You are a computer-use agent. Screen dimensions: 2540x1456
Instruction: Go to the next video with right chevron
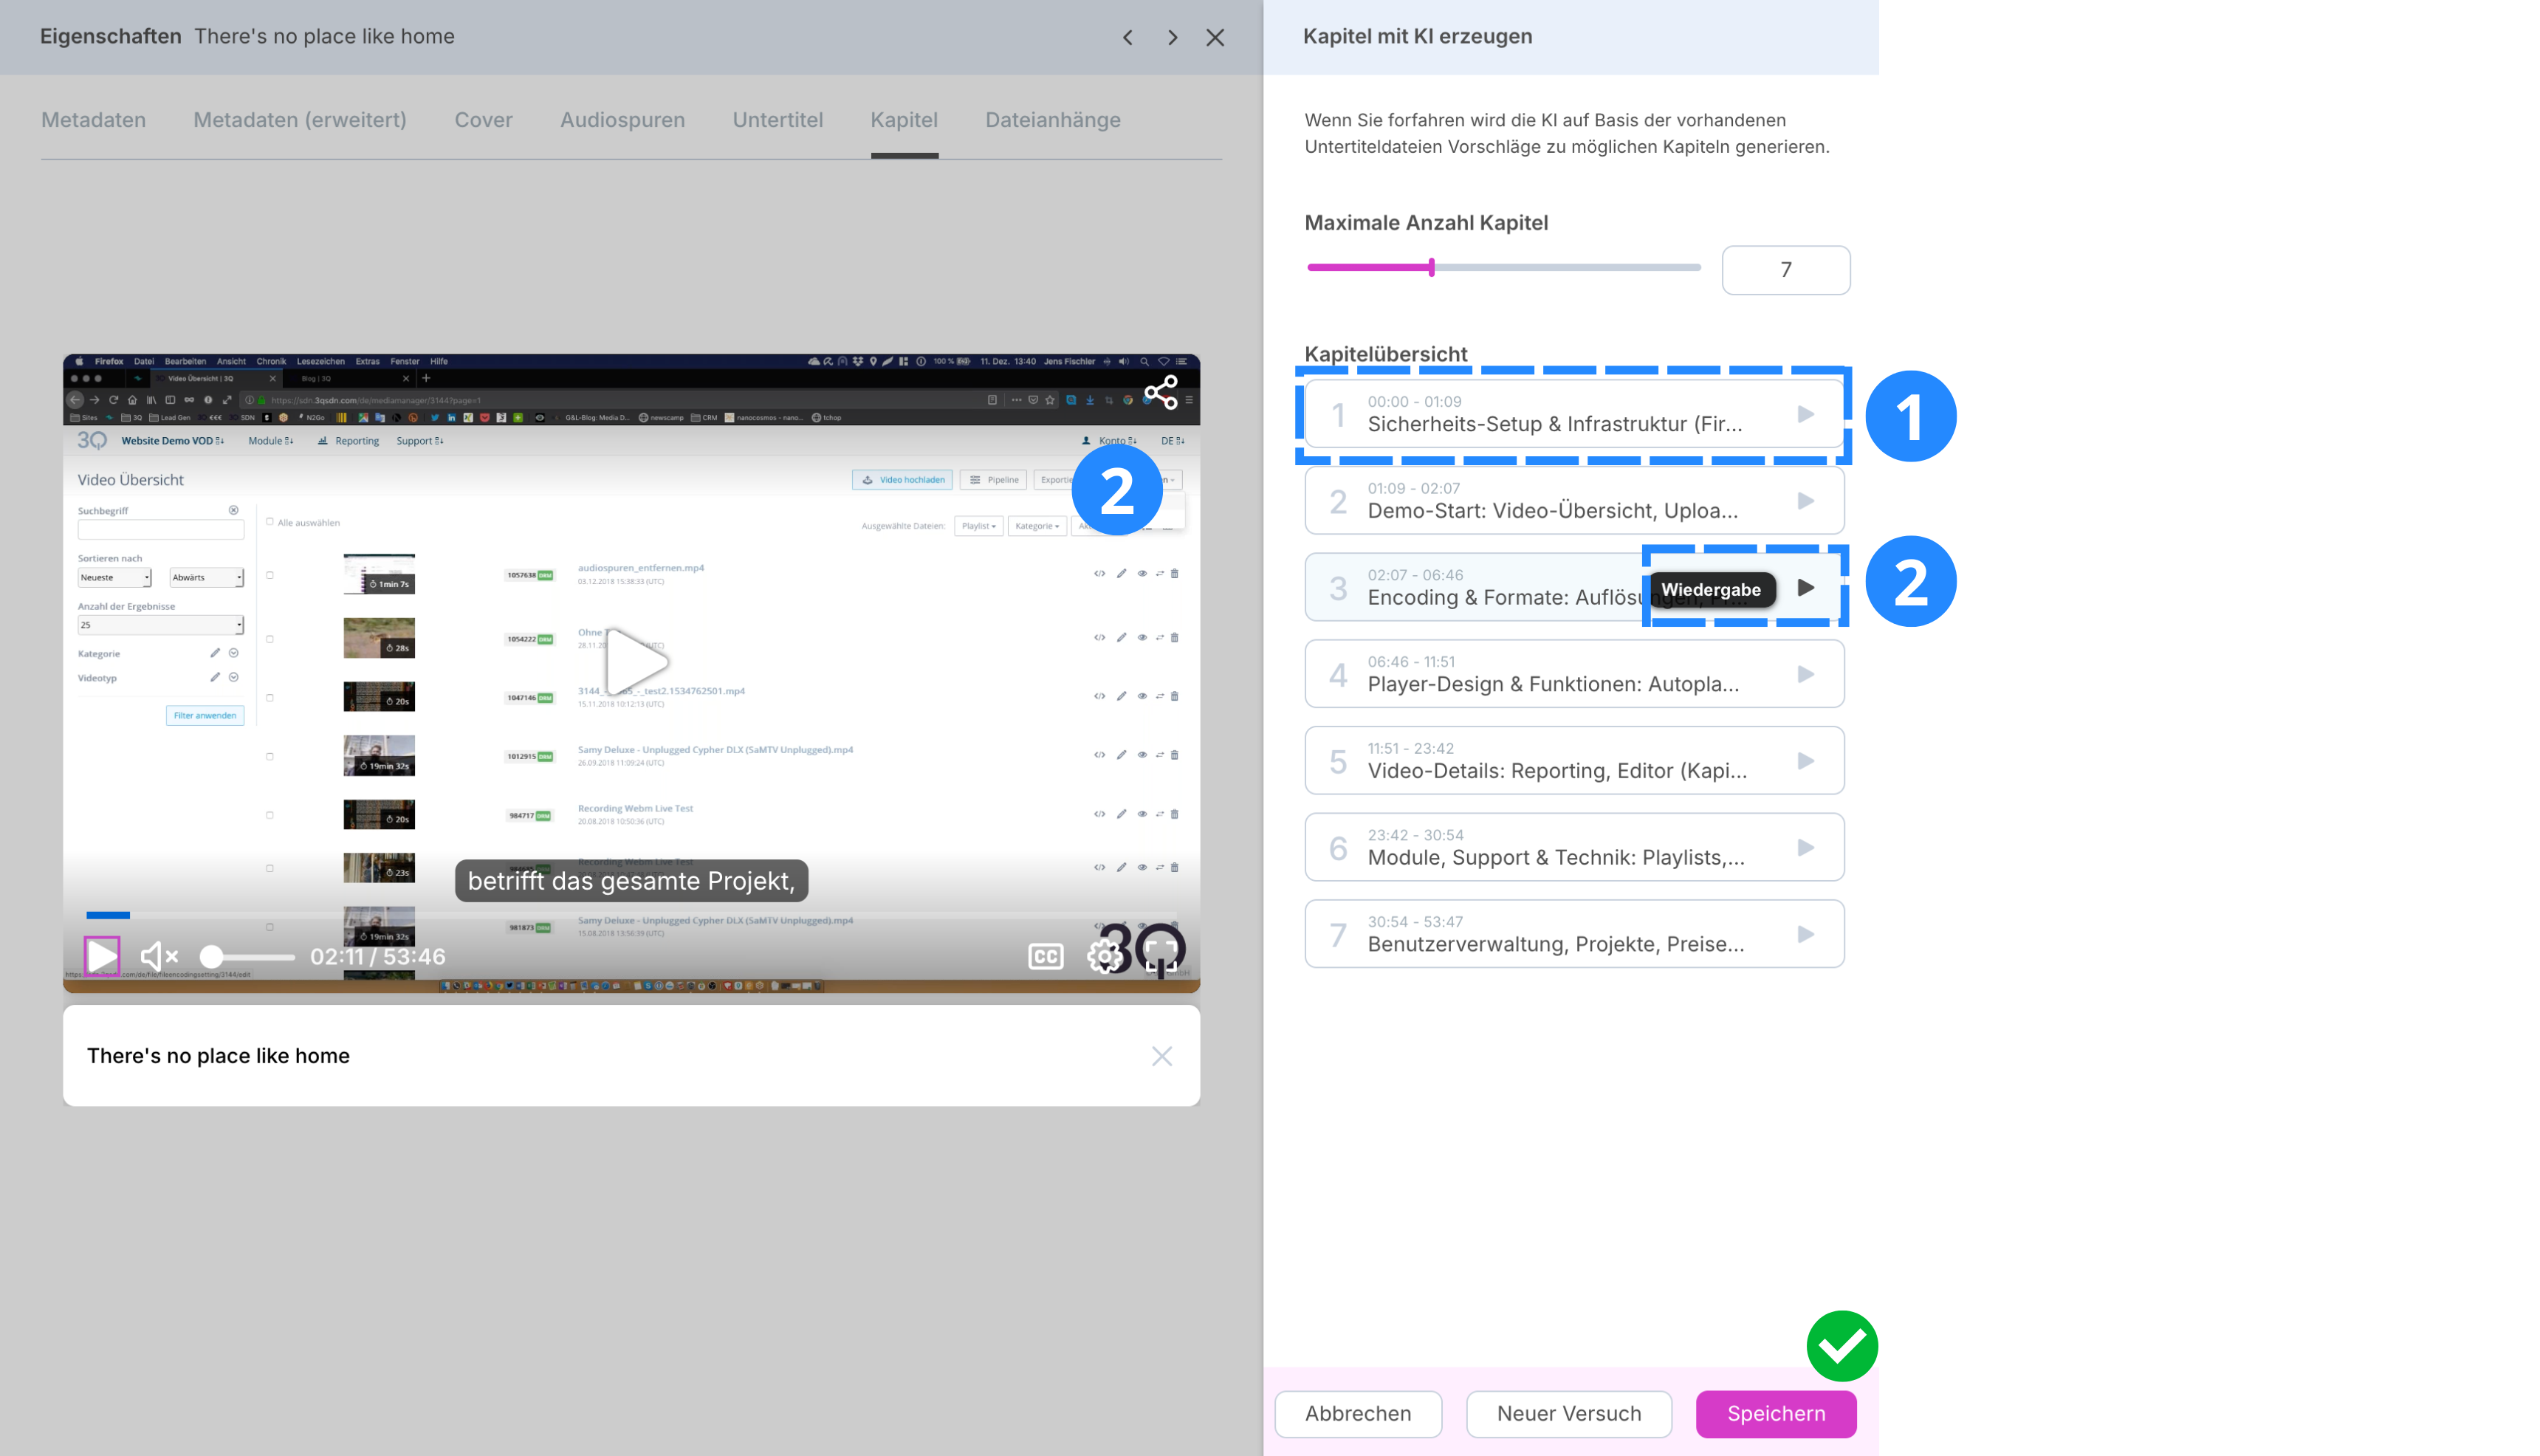(1172, 37)
